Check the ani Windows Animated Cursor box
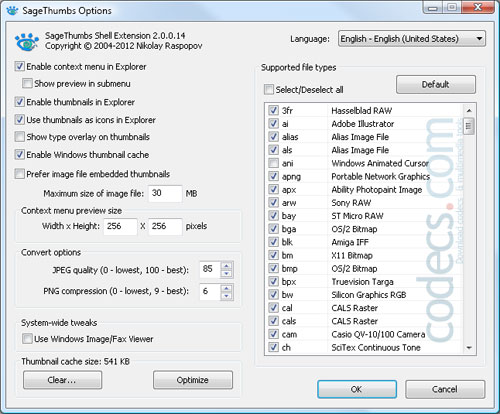The width and height of the screenshot is (500, 414). pos(273,163)
